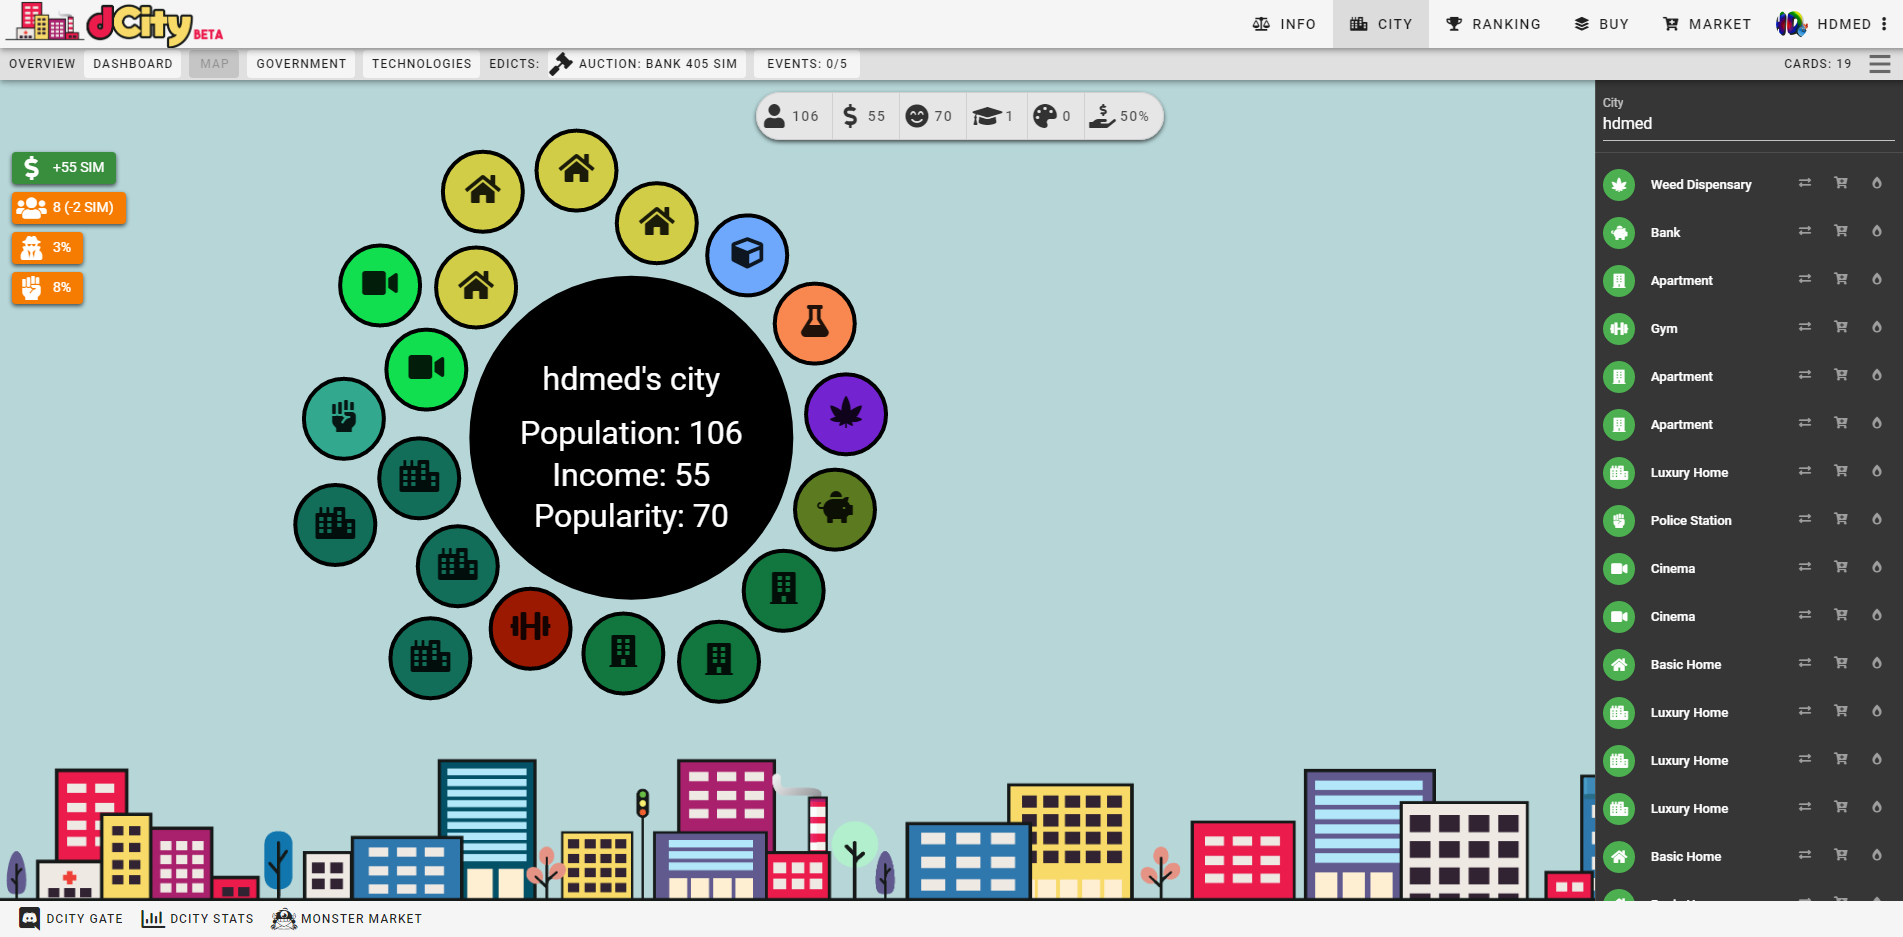Click the central hdmed's city black circle

(631, 438)
